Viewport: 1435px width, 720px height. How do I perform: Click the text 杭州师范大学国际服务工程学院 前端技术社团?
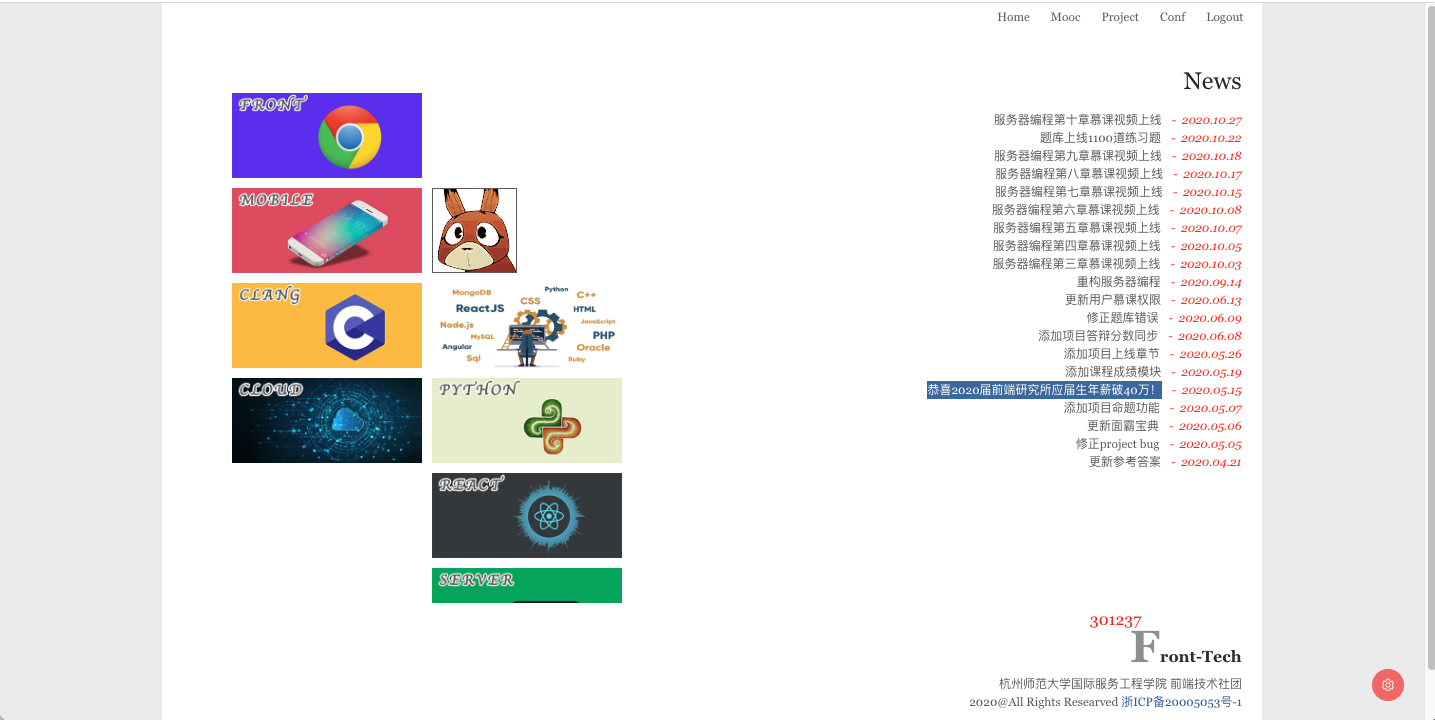pyautogui.click(x=1120, y=684)
